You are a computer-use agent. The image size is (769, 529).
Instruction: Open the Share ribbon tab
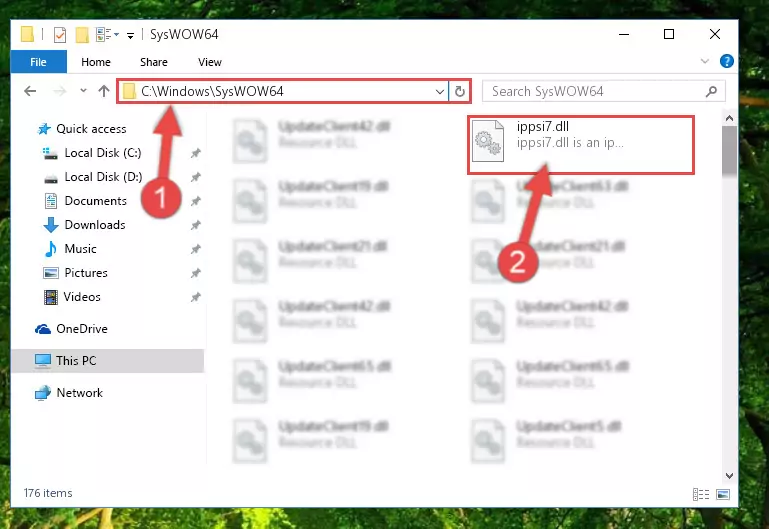[154, 62]
